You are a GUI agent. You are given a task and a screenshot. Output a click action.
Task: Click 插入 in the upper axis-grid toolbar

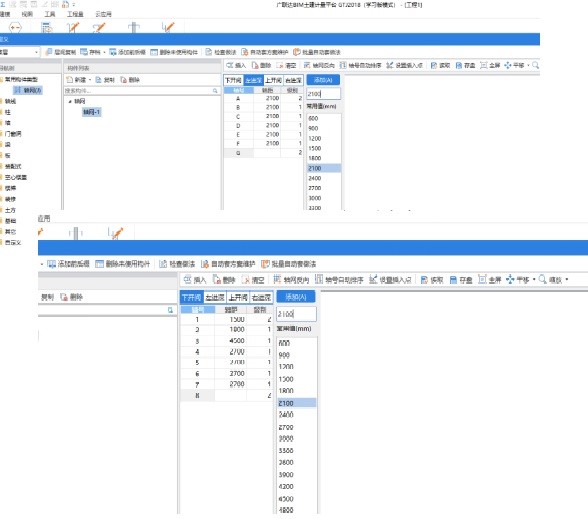tap(236, 65)
